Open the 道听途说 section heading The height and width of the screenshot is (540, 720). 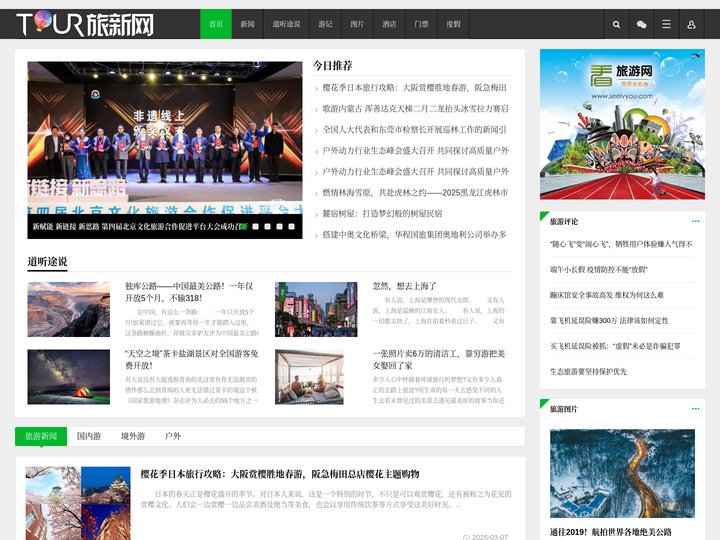[47, 262]
